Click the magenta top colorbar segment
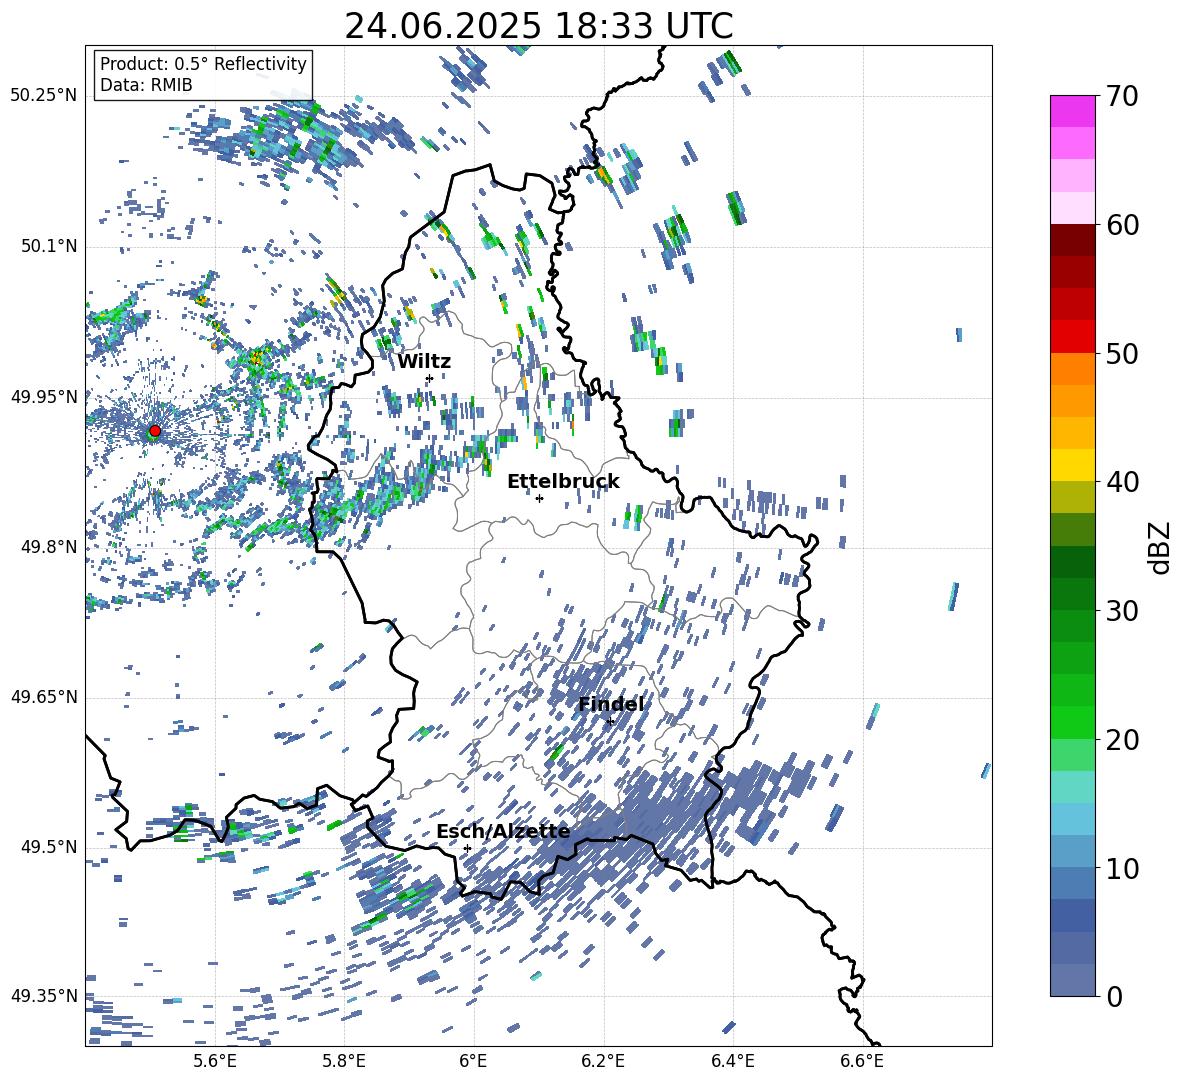 (x=1072, y=111)
